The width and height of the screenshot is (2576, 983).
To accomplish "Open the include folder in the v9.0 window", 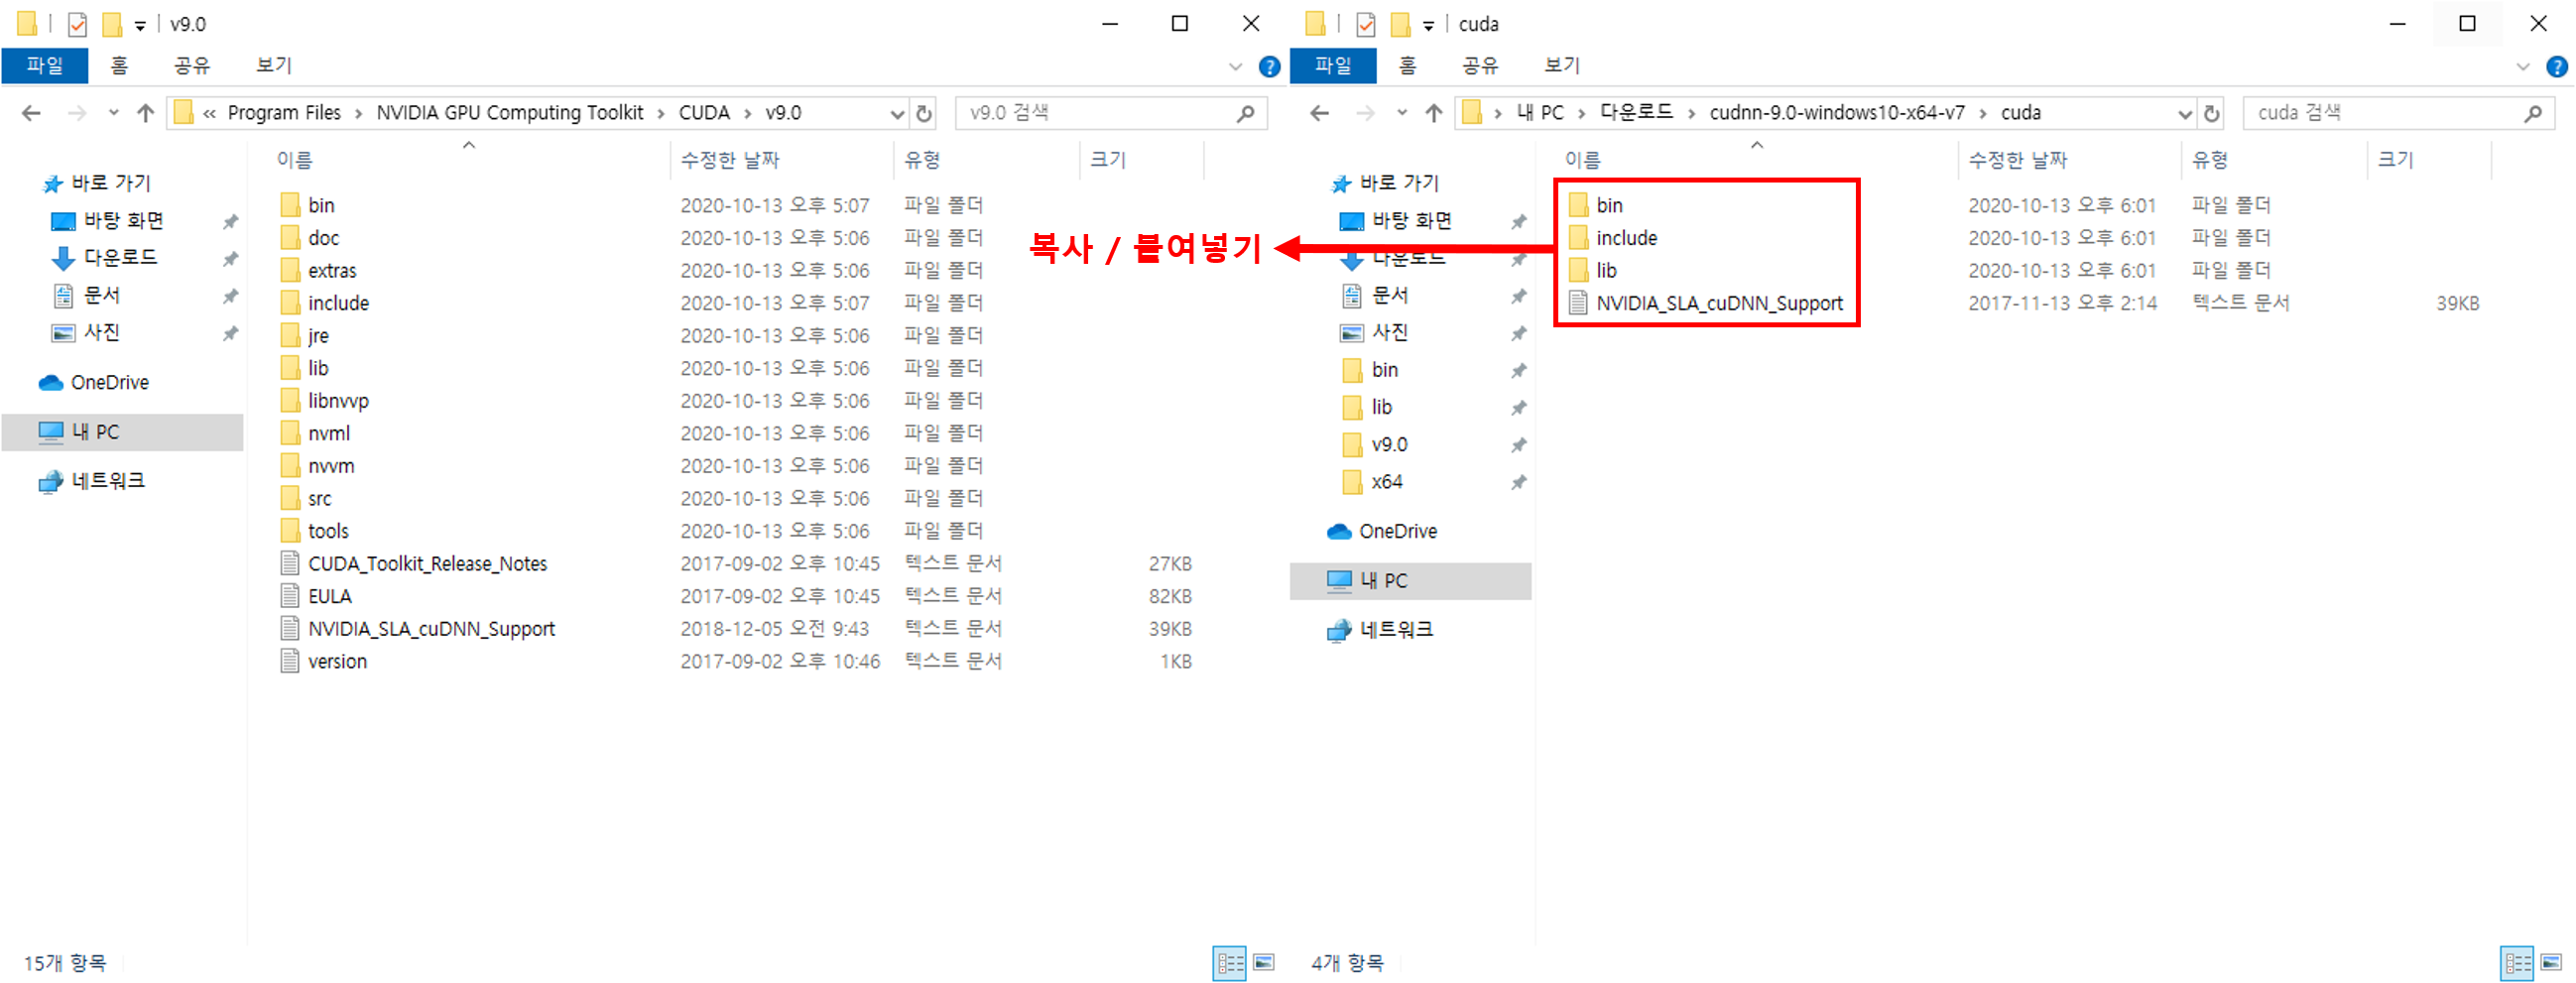I will point(337,302).
